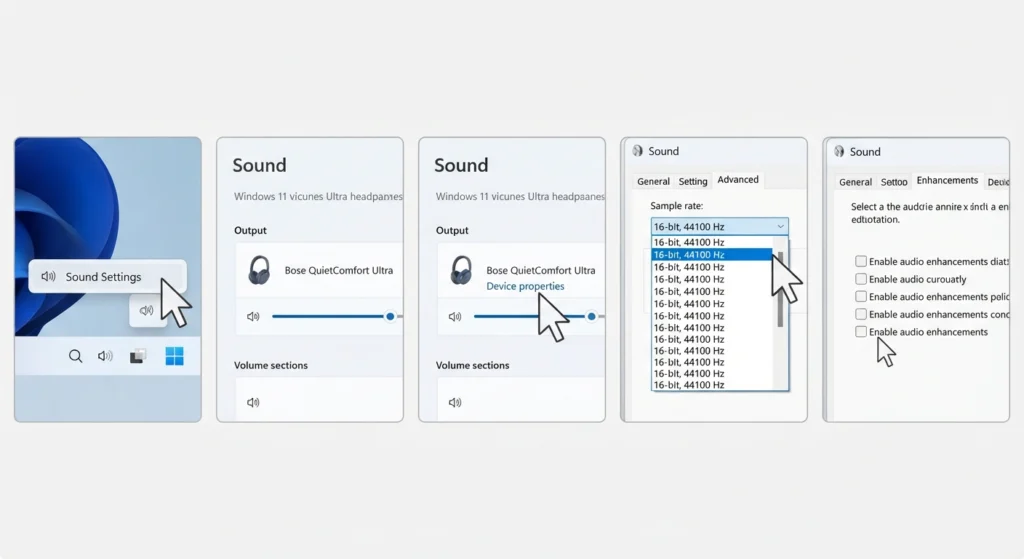The height and width of the screenshot is (559, 1024).
Task: Open the Windows Start button
Action: click(174, 356)
